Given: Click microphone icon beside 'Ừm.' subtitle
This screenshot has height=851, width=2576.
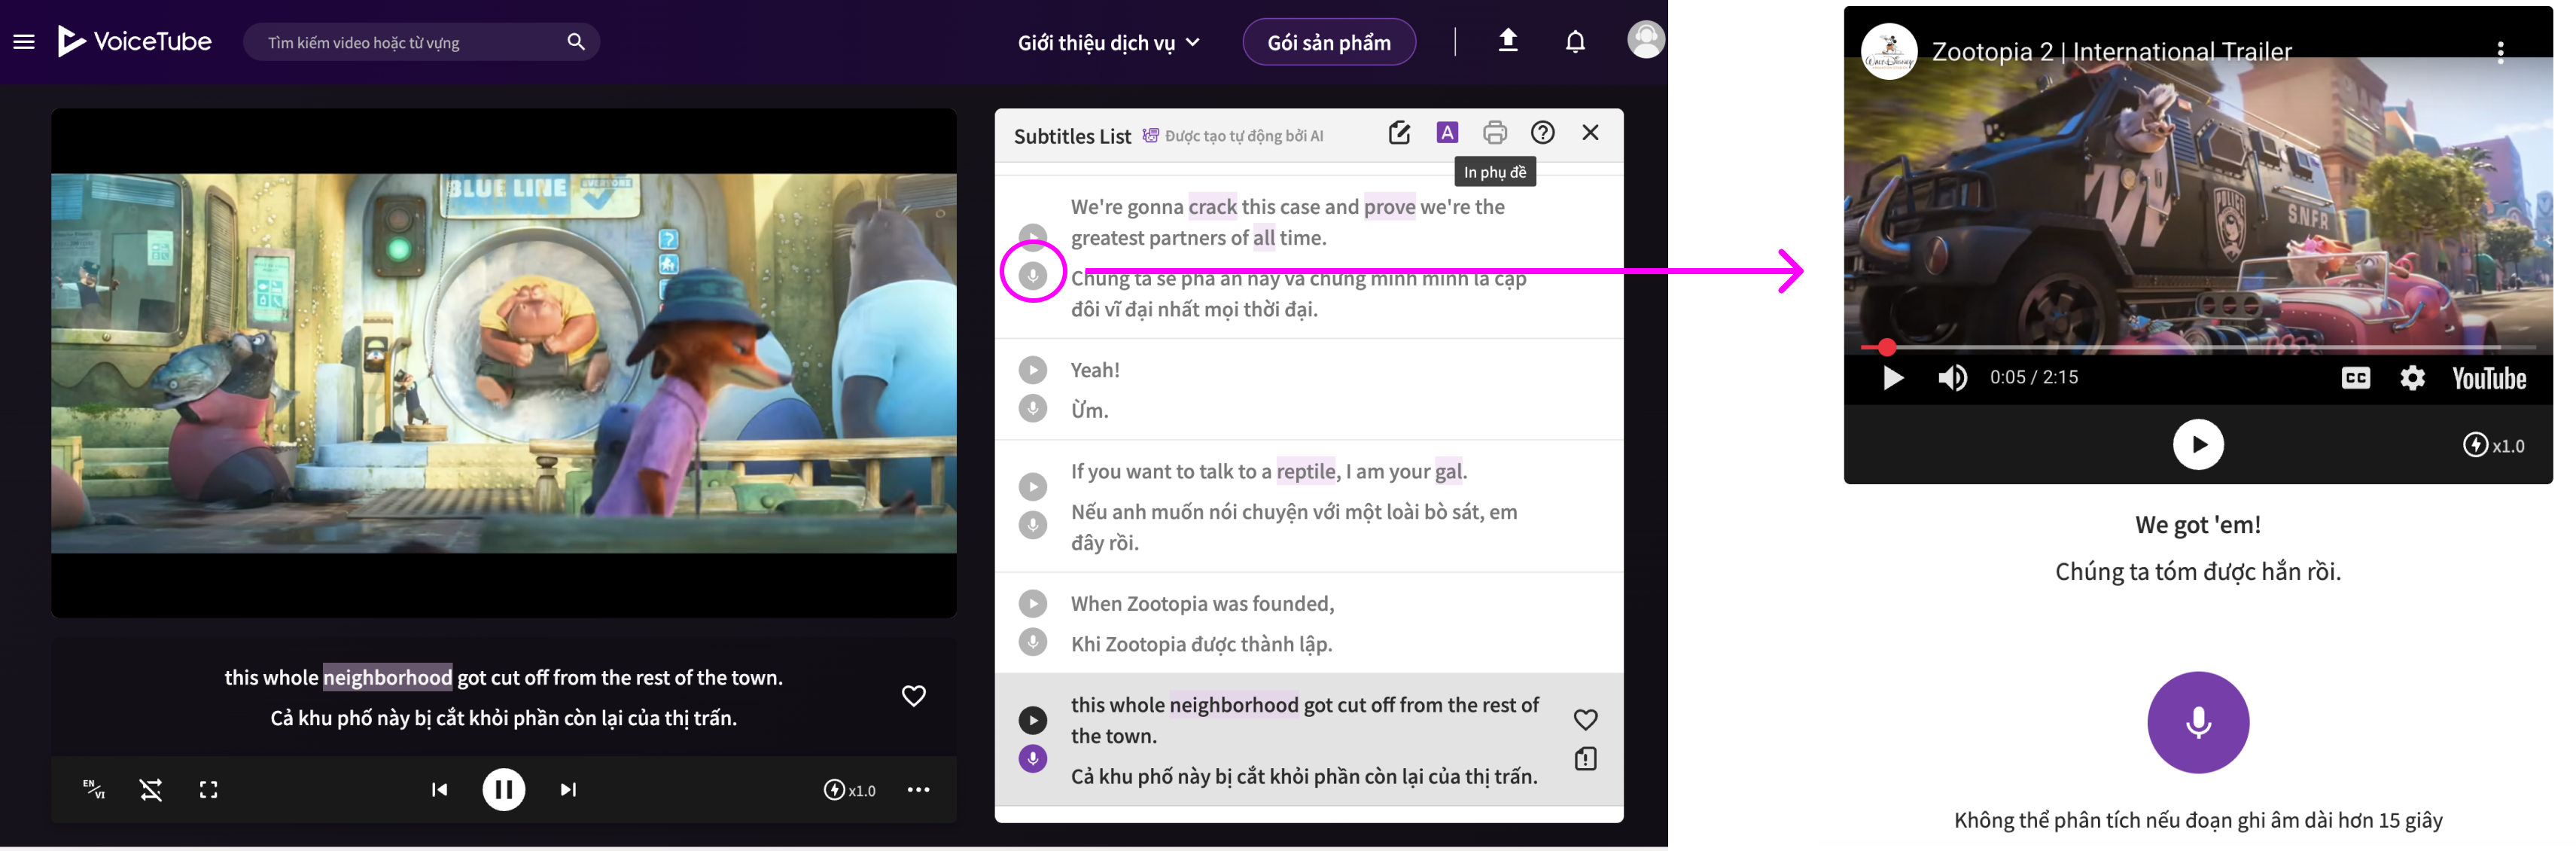Looking at the screenshot, I should 1033,409.
